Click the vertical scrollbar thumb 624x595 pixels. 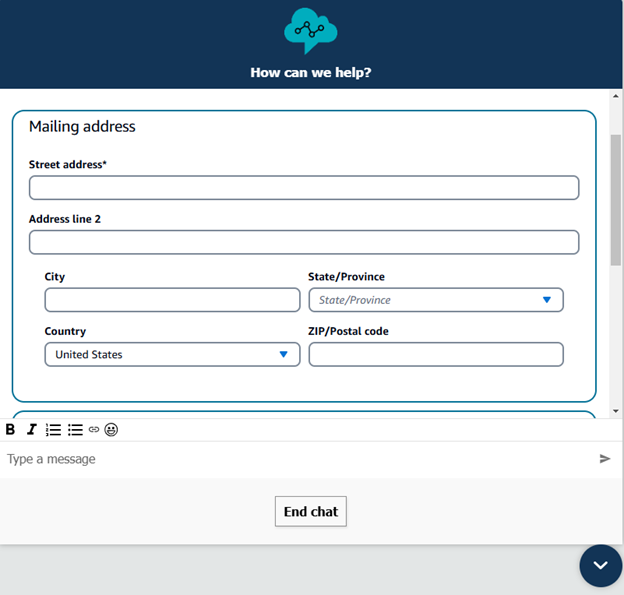point(616,200)
